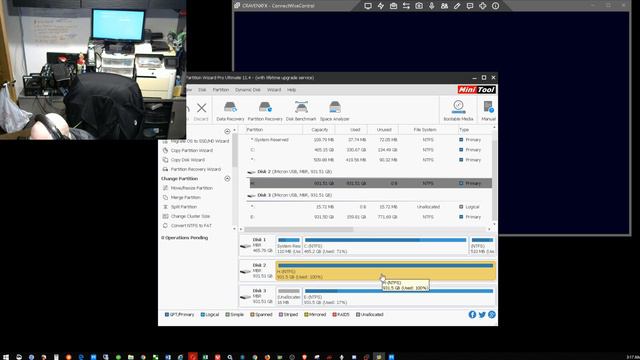Collapse the Change Partition section
Image resolution: width=640 pixels, height=360 pixels.
(x=227, y=179)
